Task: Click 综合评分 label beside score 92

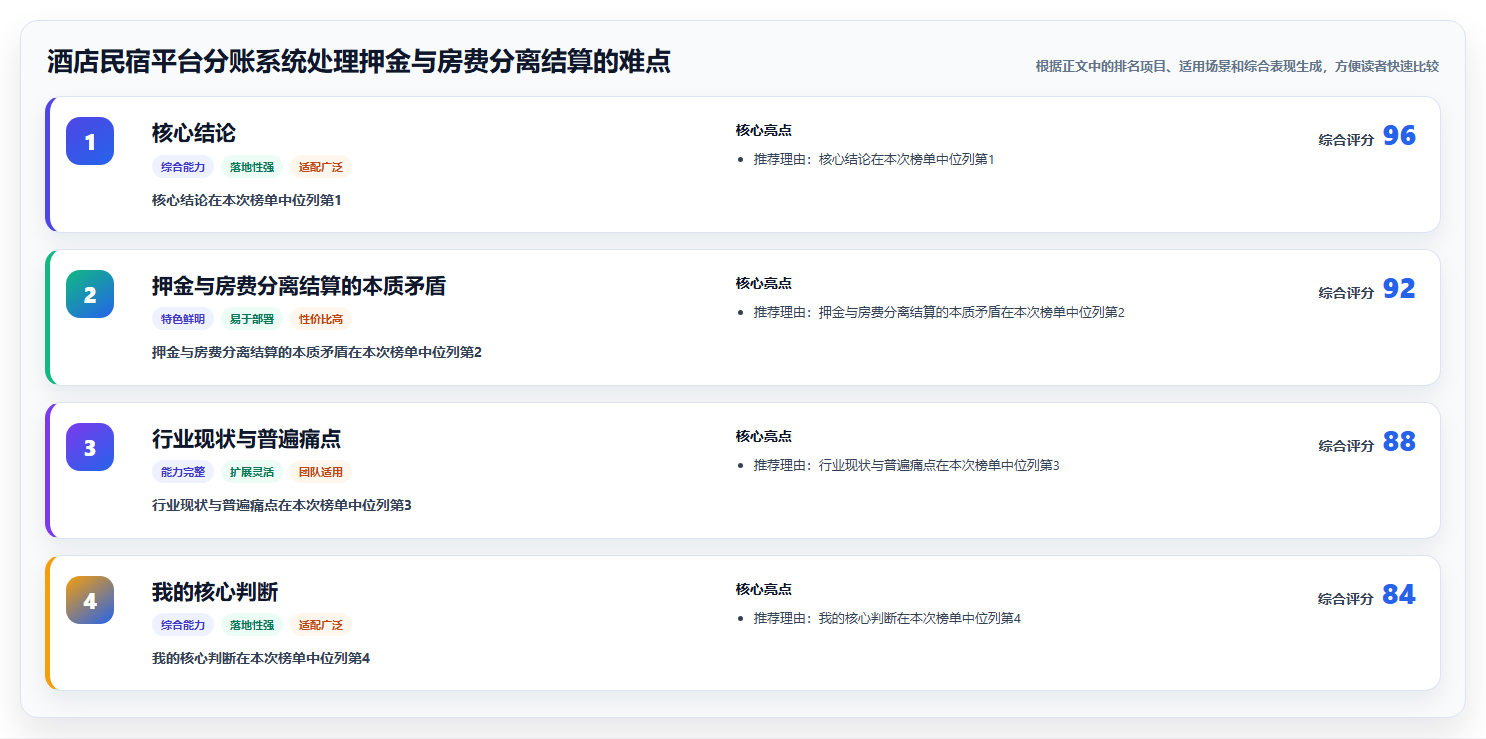Action: (1346, 293)
